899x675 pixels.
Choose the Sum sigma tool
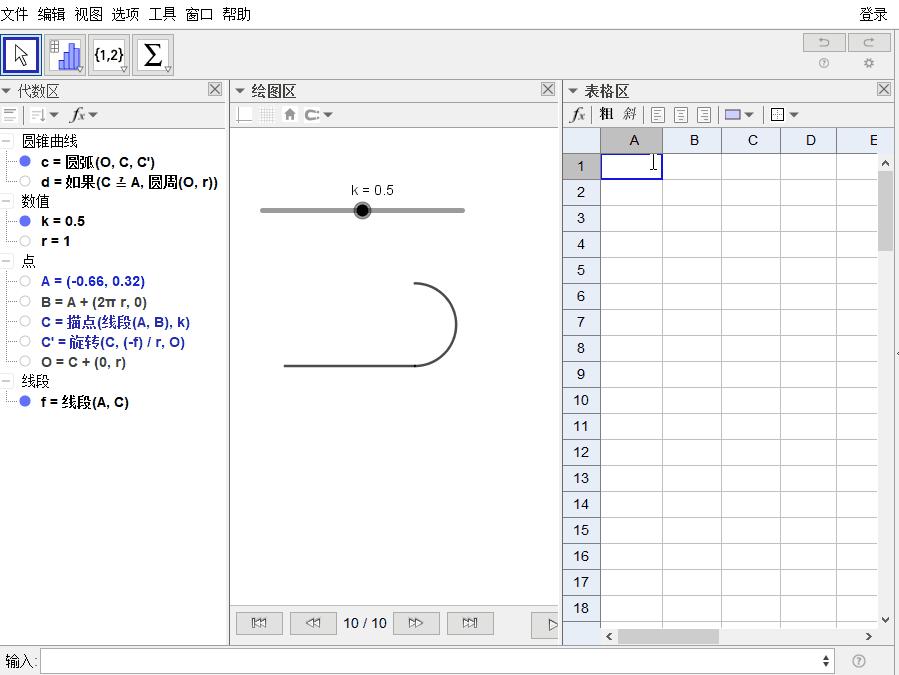(153, 55)
